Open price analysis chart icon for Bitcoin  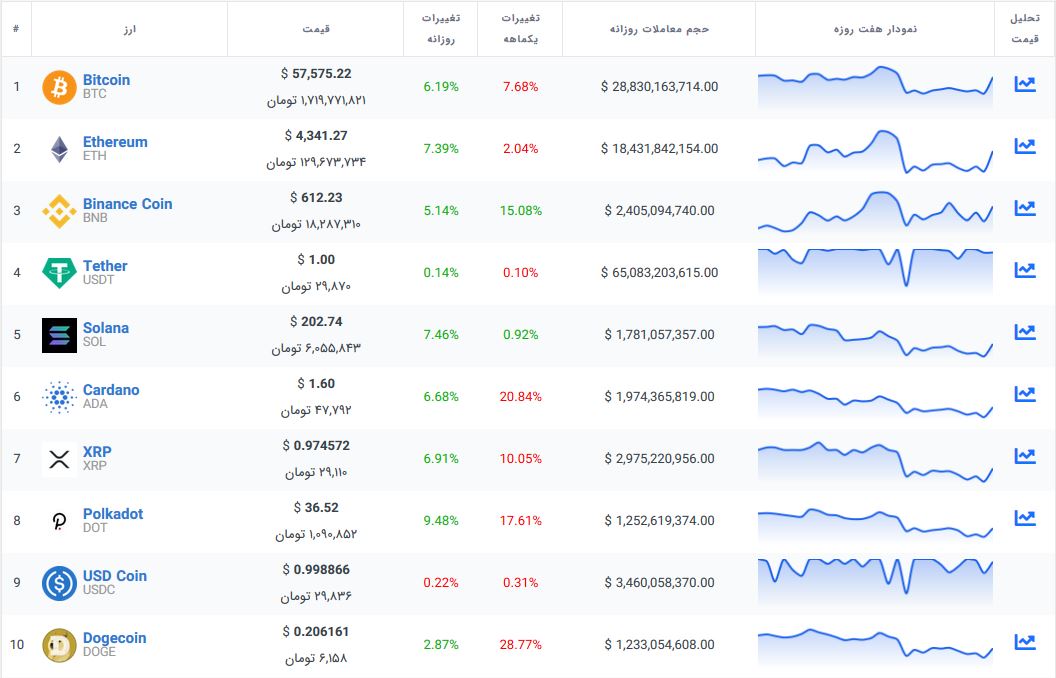tap(1024, 84)
